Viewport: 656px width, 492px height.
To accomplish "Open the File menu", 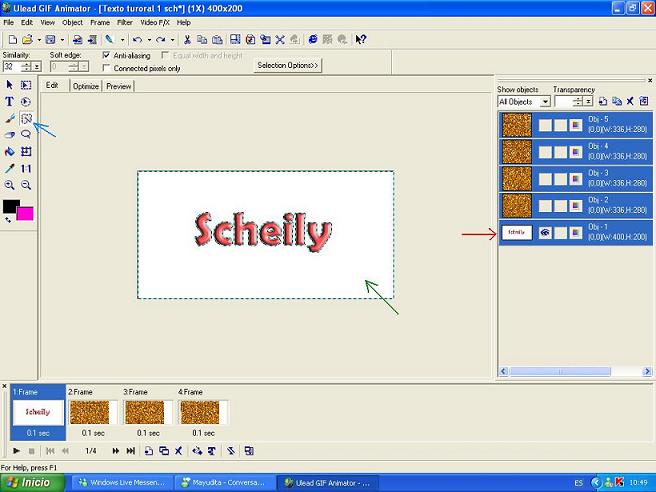I will [x=8, y=23].
